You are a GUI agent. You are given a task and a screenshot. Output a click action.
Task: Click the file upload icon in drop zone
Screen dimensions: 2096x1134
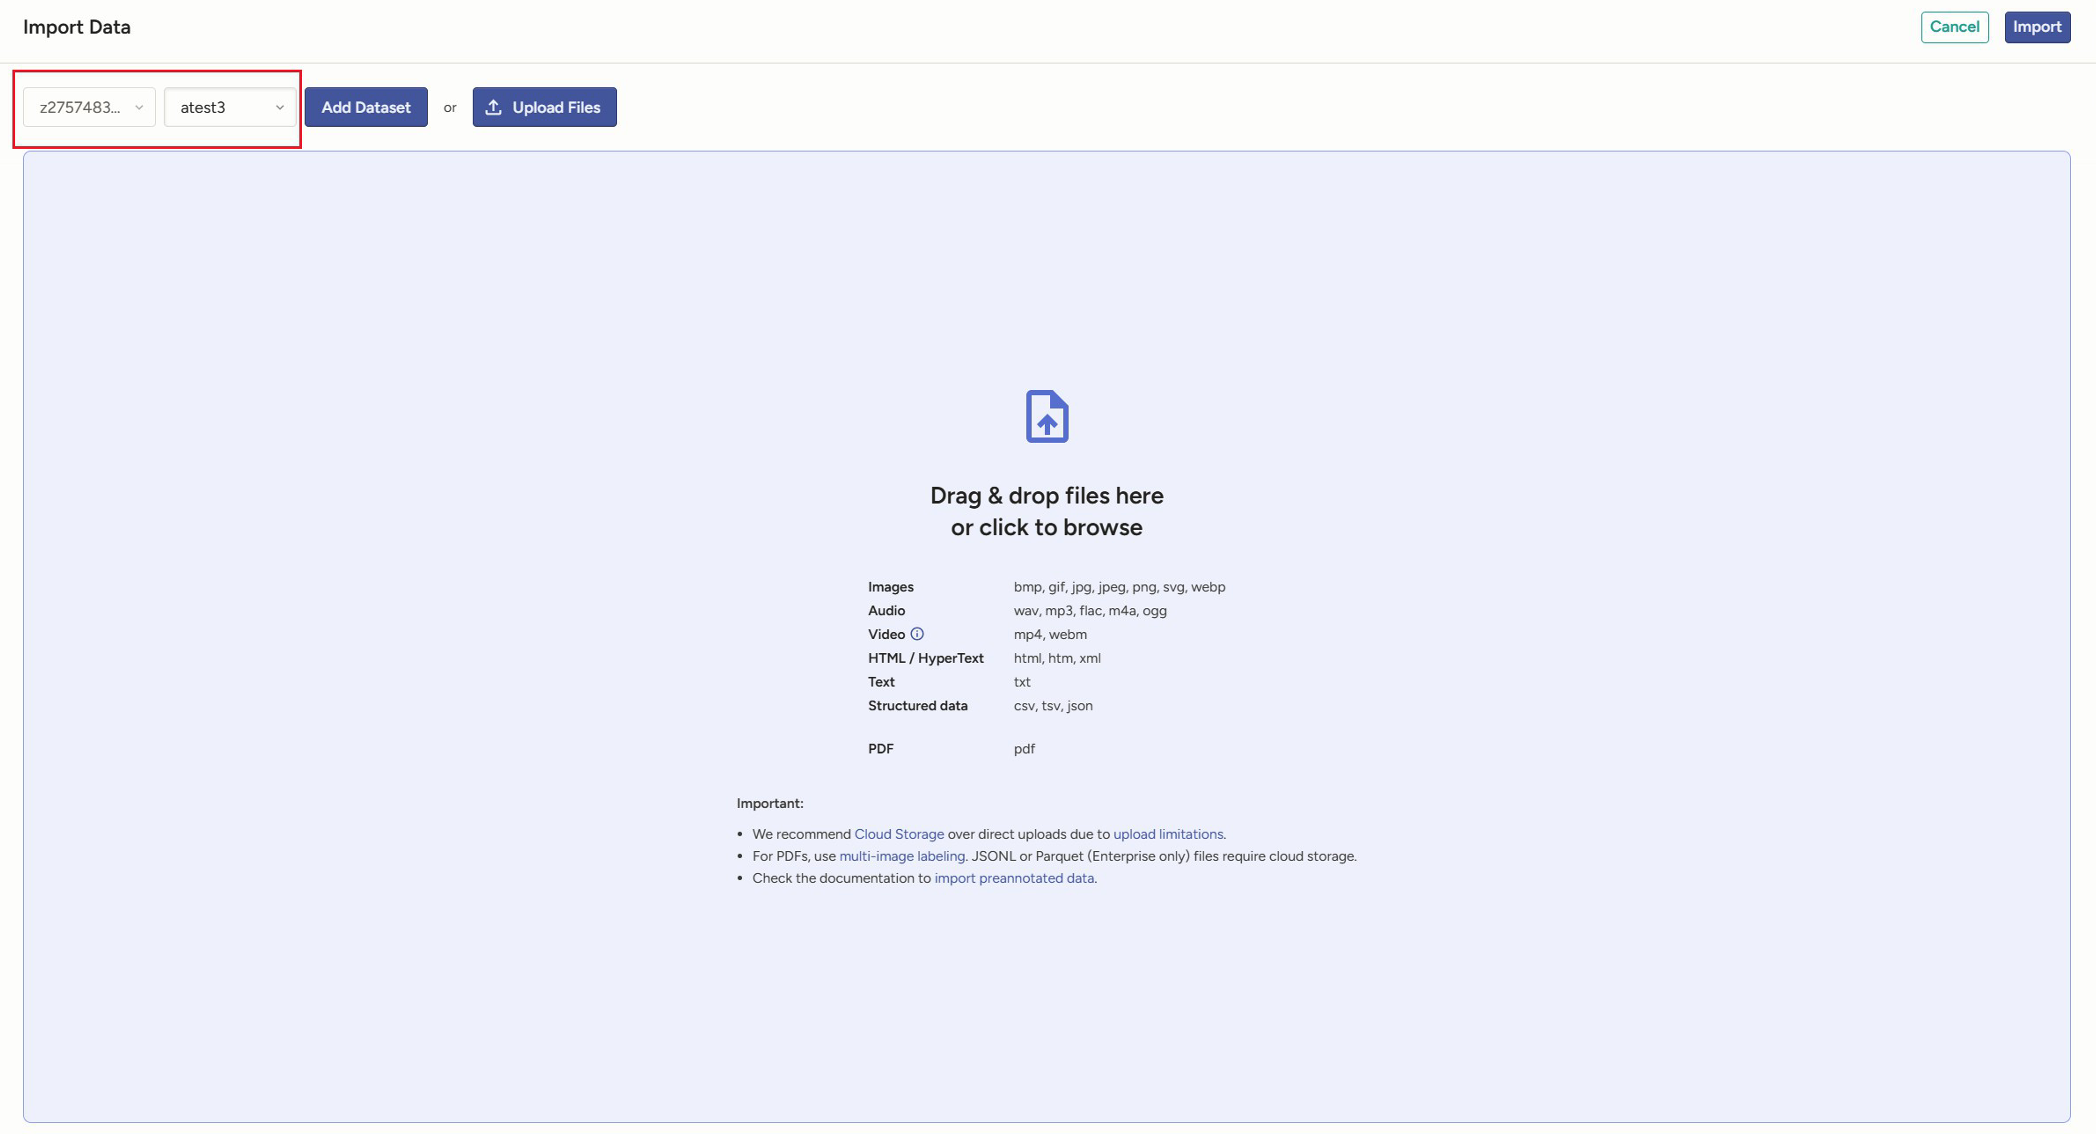point(1046,416)
